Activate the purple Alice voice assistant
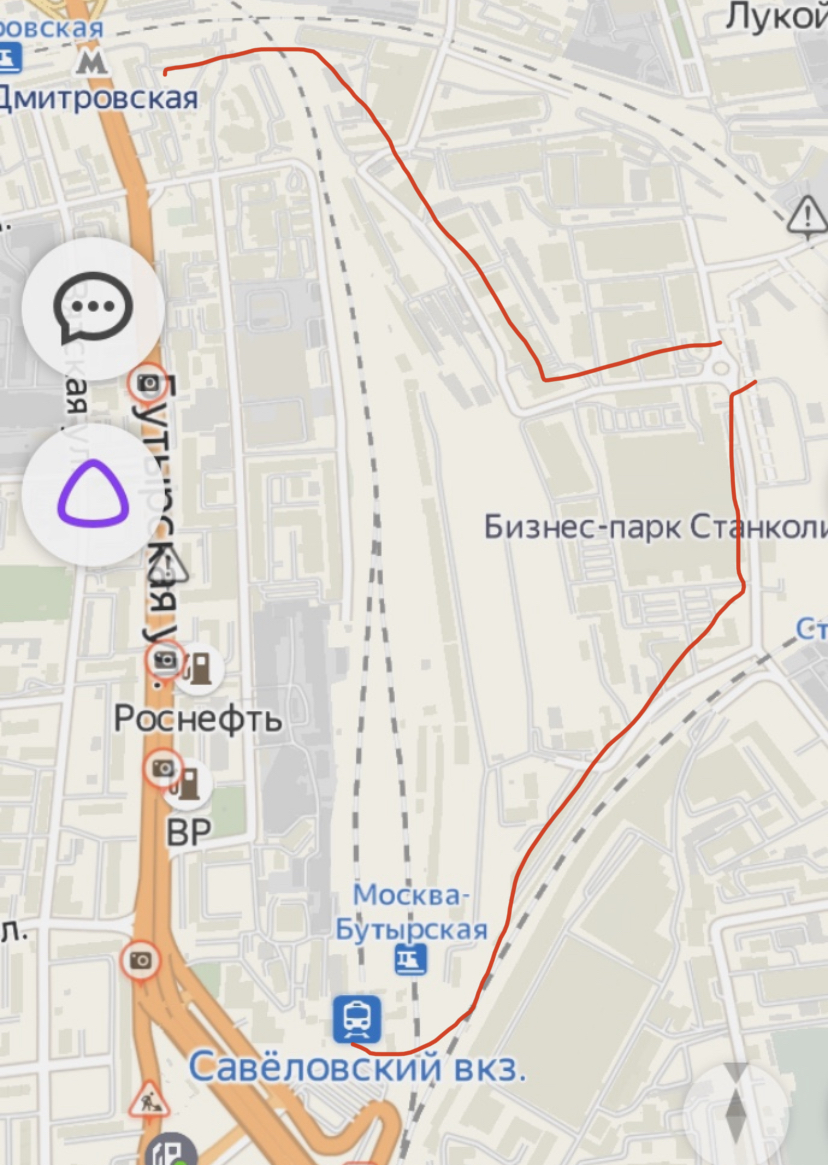Image resolution: width=828 pixels, height=1165 pixels. click(x=93, y=494)
